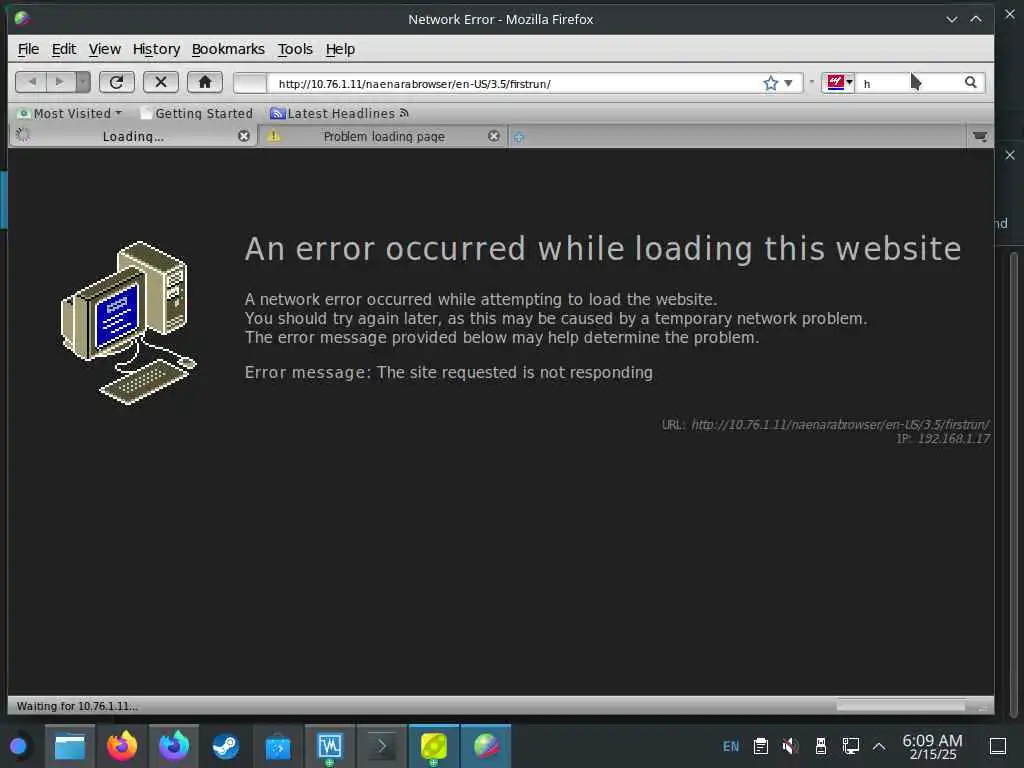The image size is (1024, 768).
Task: Change the EN keyboard layout indicator
Action: click(x=731, y=746)
